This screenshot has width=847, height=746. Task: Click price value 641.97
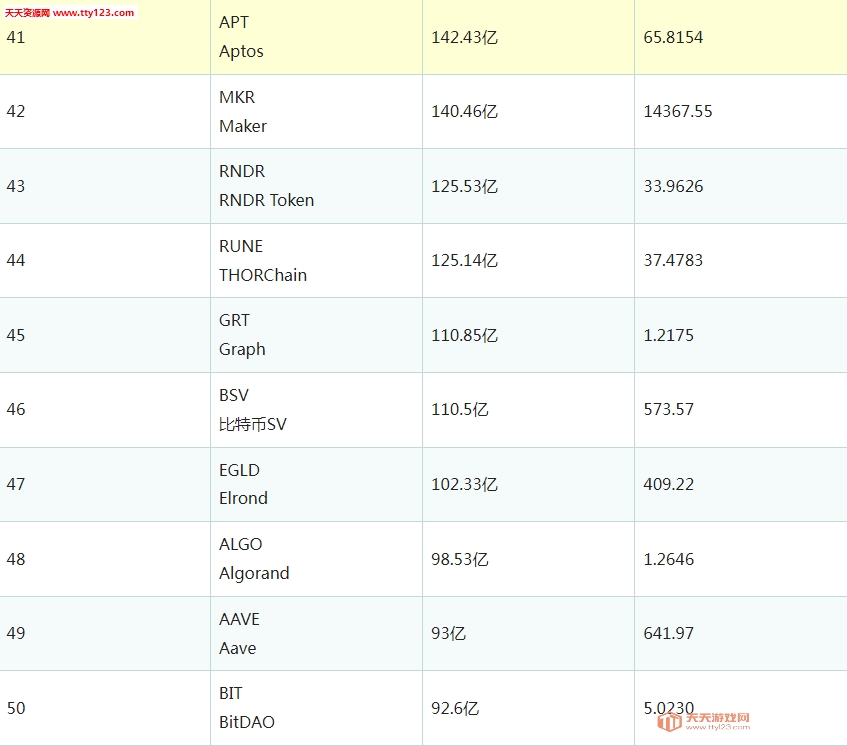[x=668, y=633]
